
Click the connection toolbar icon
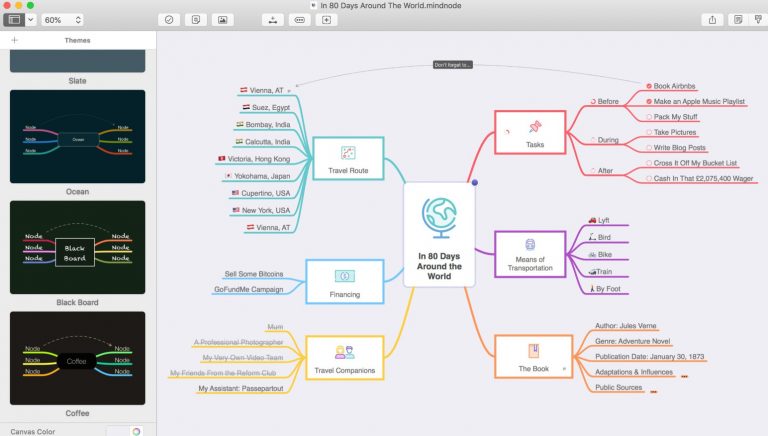[300, 20]
